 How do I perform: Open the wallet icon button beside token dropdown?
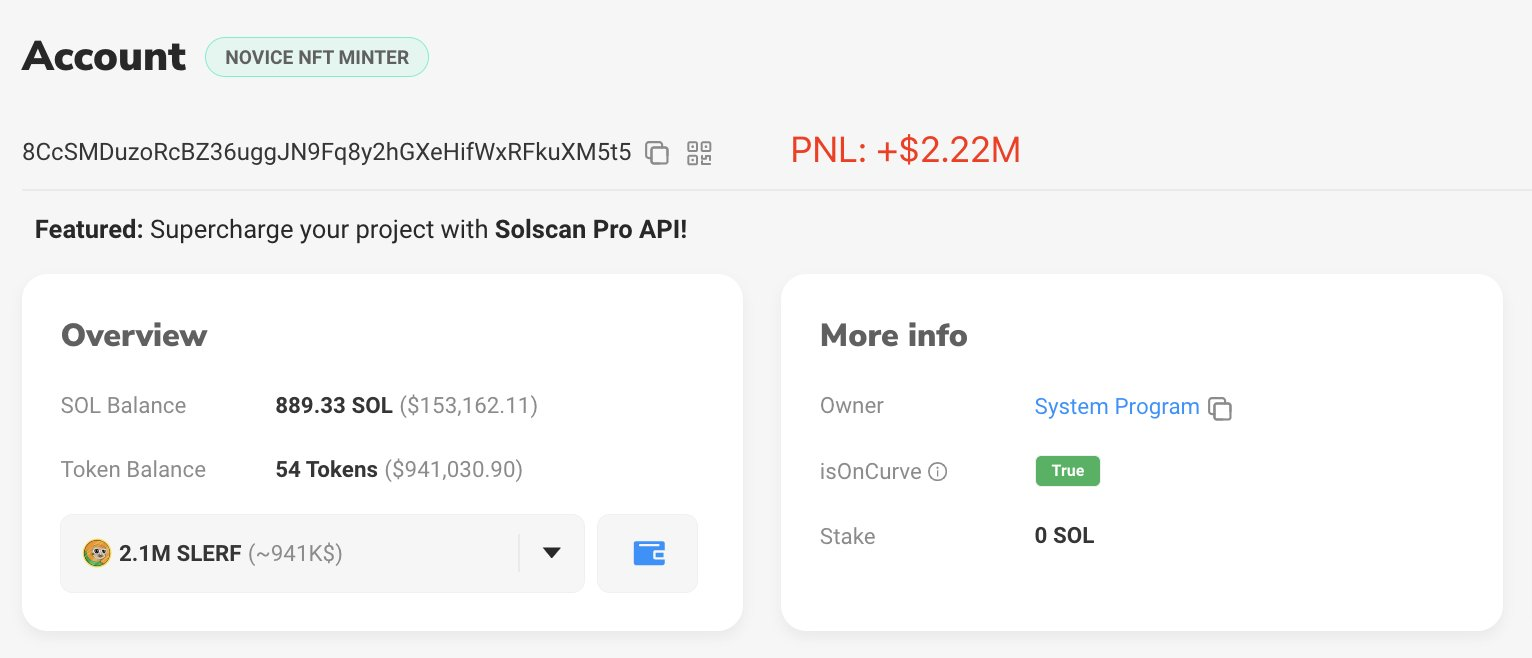click(x=648, y=553)
